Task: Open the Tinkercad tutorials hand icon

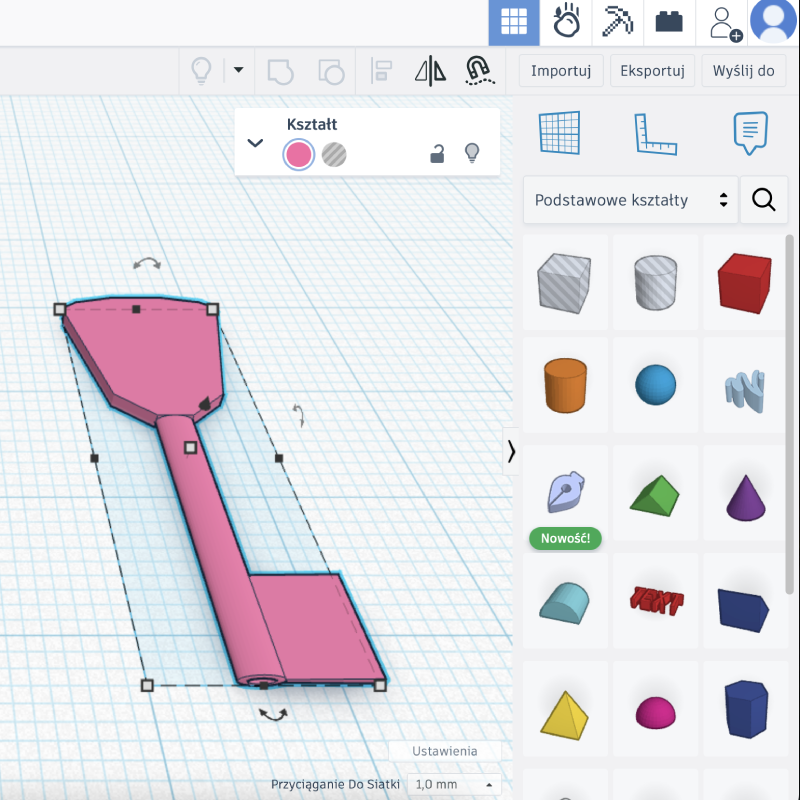Action: tap(567, 22)
